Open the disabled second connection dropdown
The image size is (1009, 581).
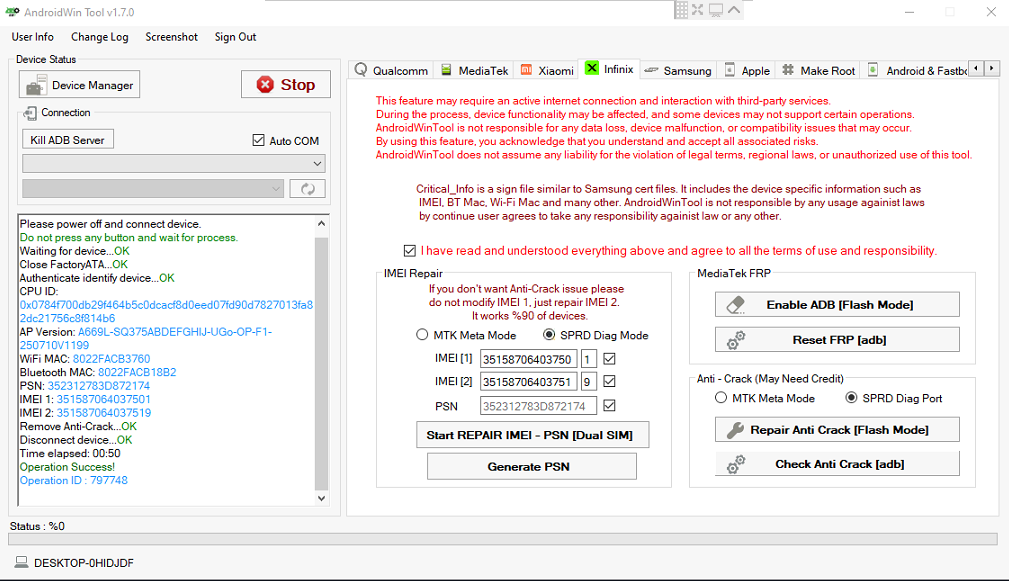[x=153, y=189]
